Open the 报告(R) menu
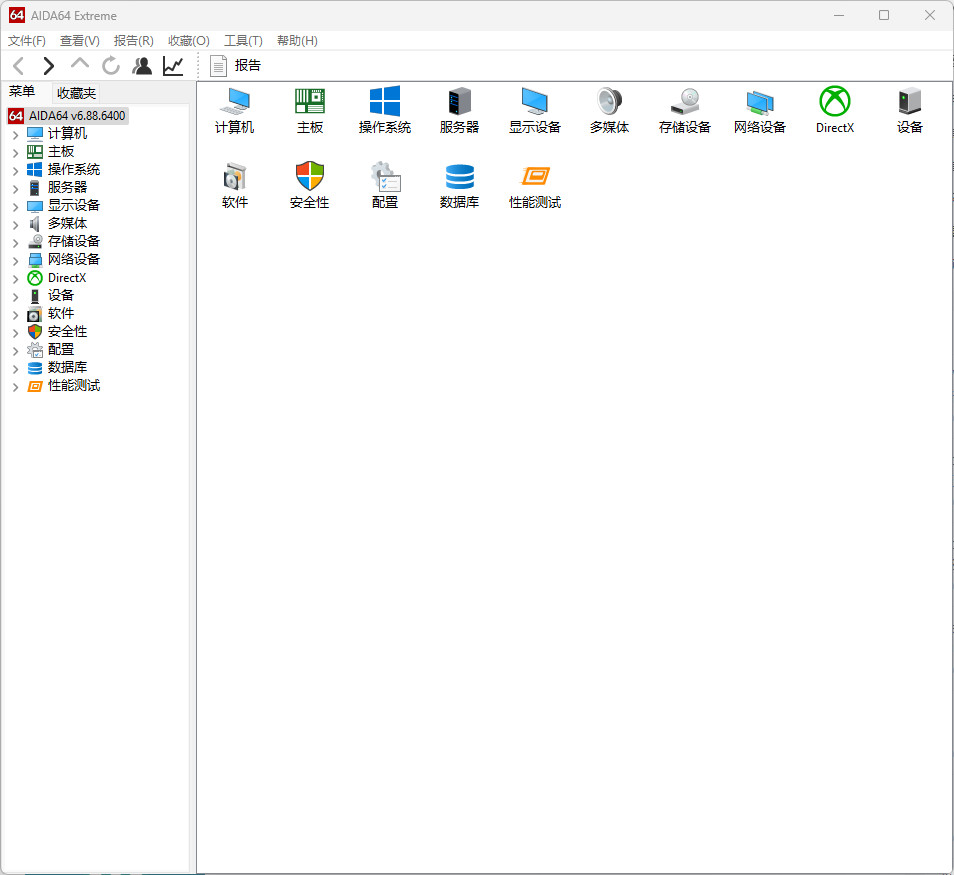Image resolution: width=954 pixels, height=875 pixels. [133, 41]
